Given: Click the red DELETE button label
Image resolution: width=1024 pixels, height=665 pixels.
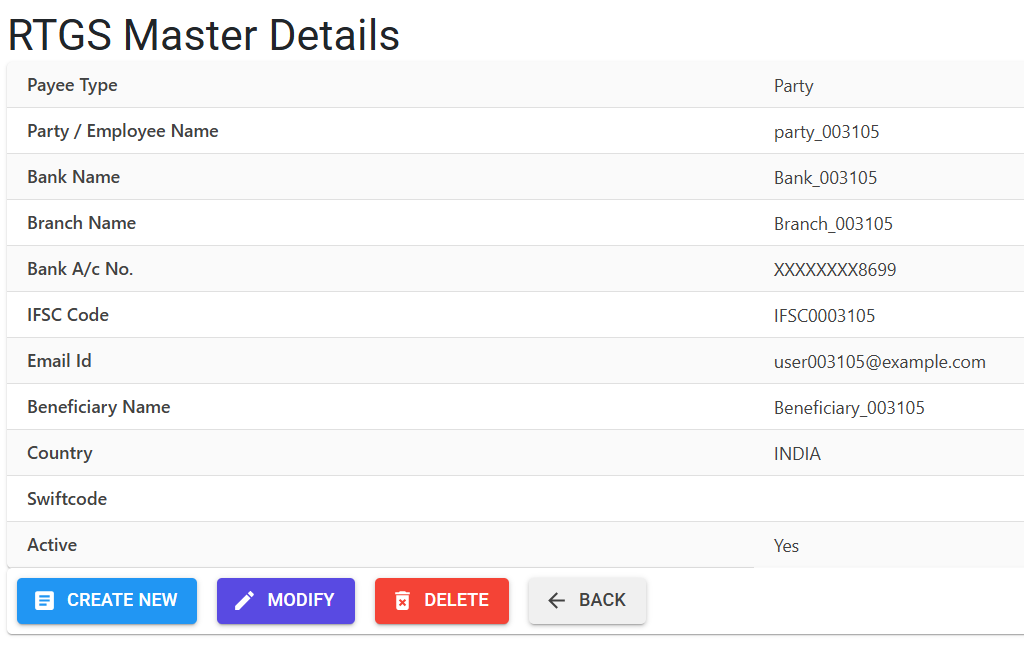Looking at the screenshot, I should 456,600.
